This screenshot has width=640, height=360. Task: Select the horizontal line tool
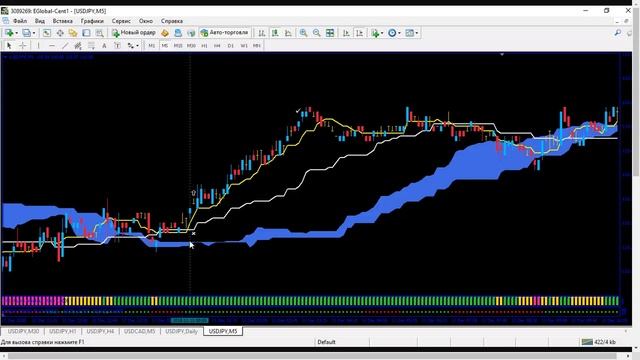click(x=51, y=46)
